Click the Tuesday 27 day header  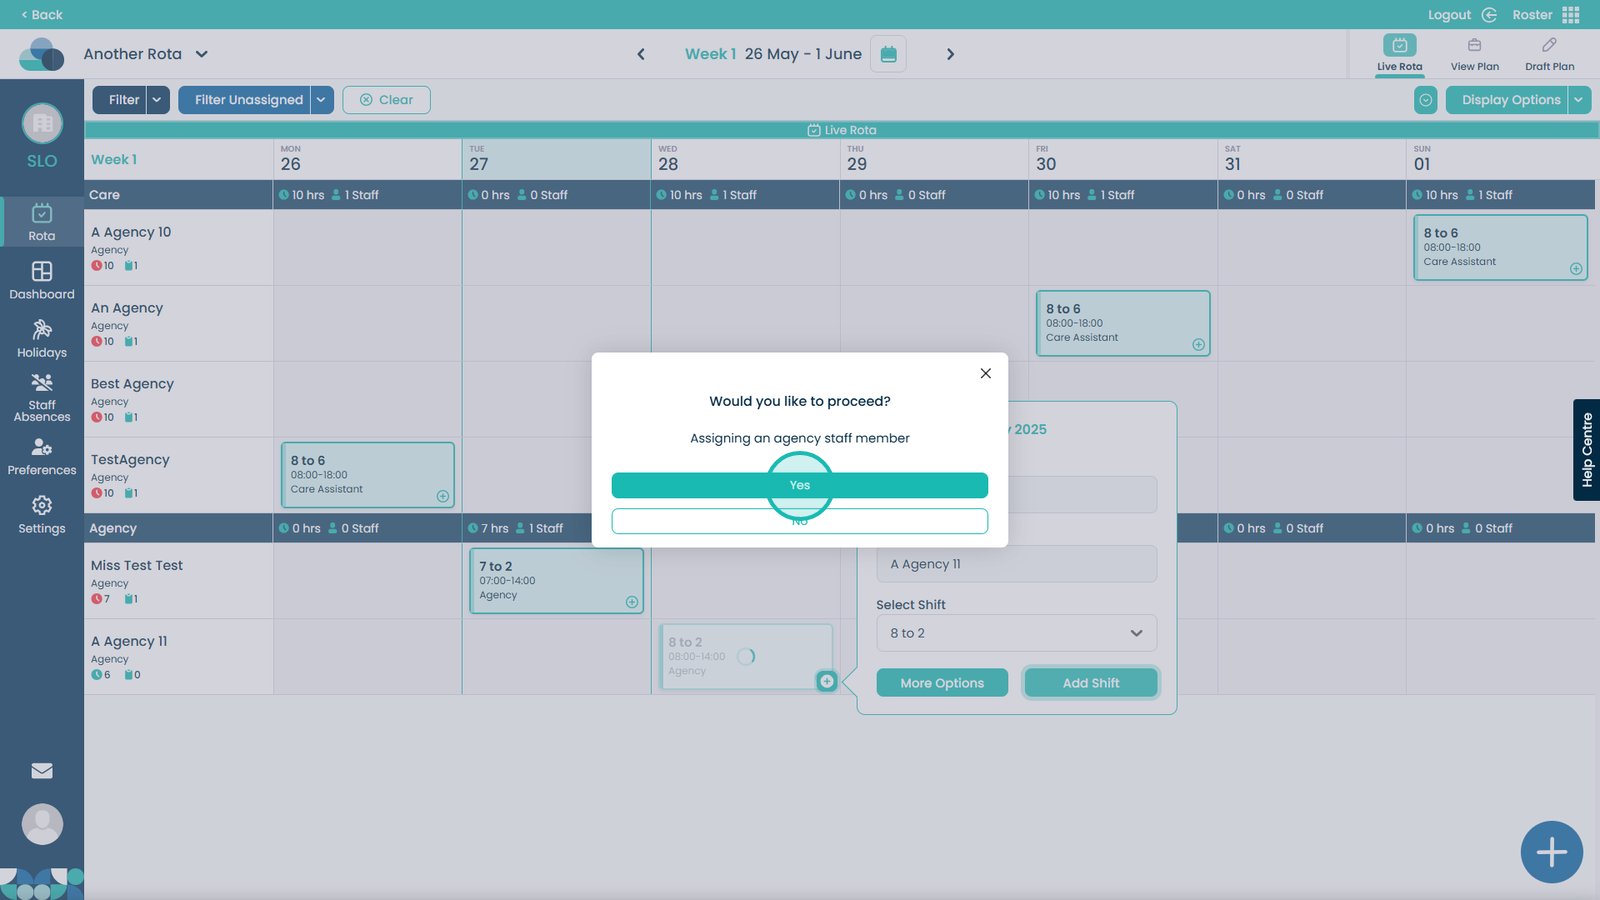(x=556, y=159)
